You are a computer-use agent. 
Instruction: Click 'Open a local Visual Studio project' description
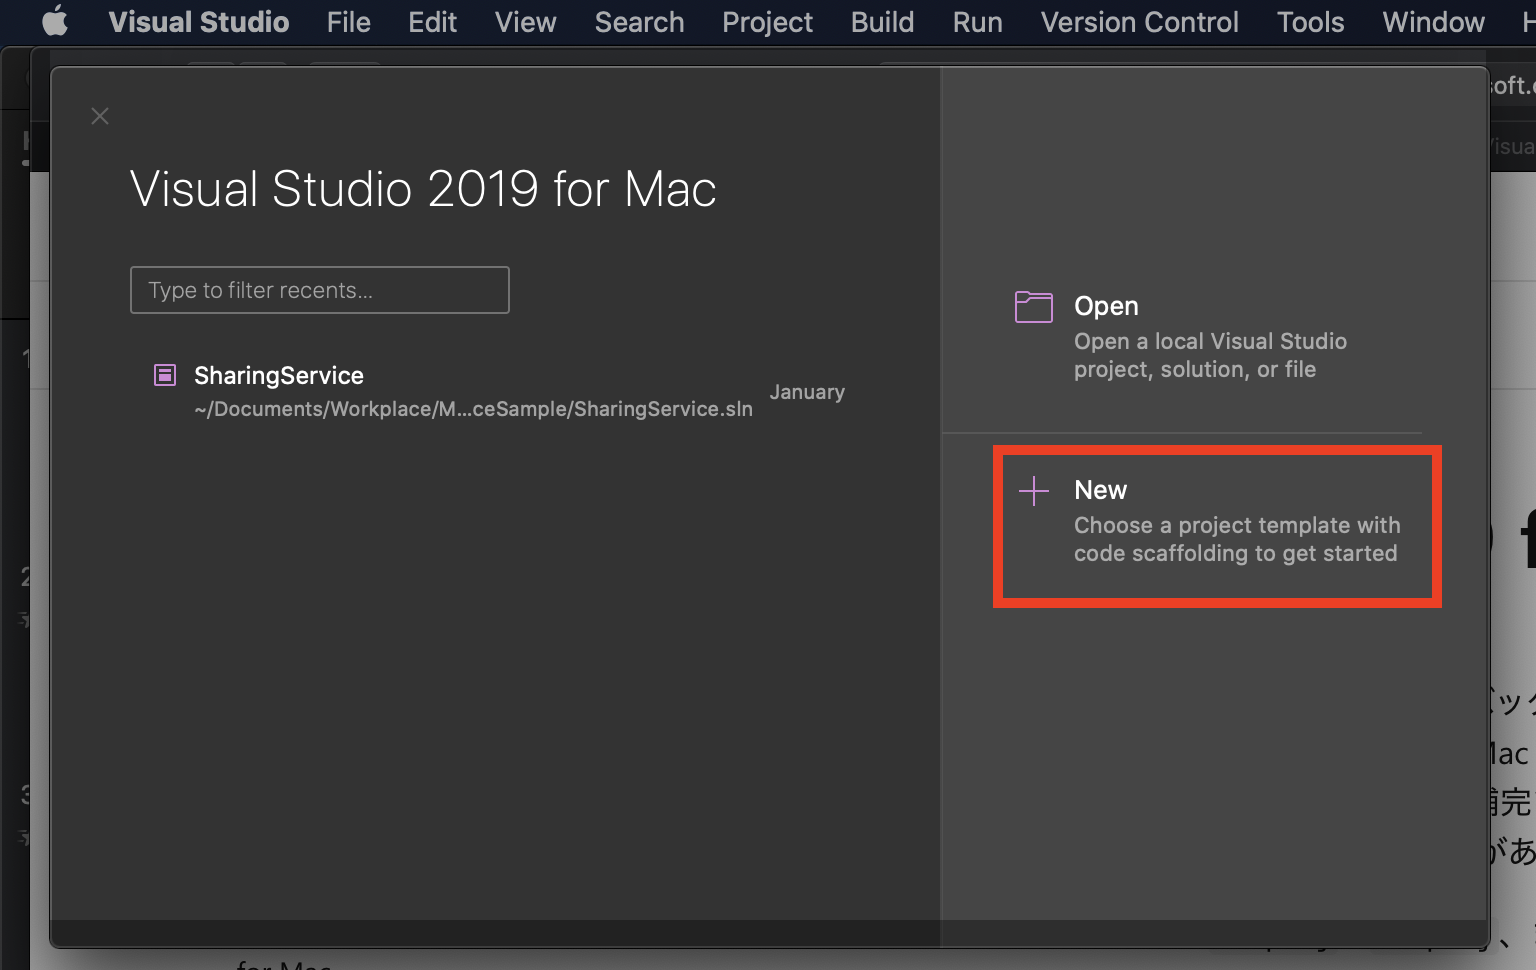coord(1210,355)
